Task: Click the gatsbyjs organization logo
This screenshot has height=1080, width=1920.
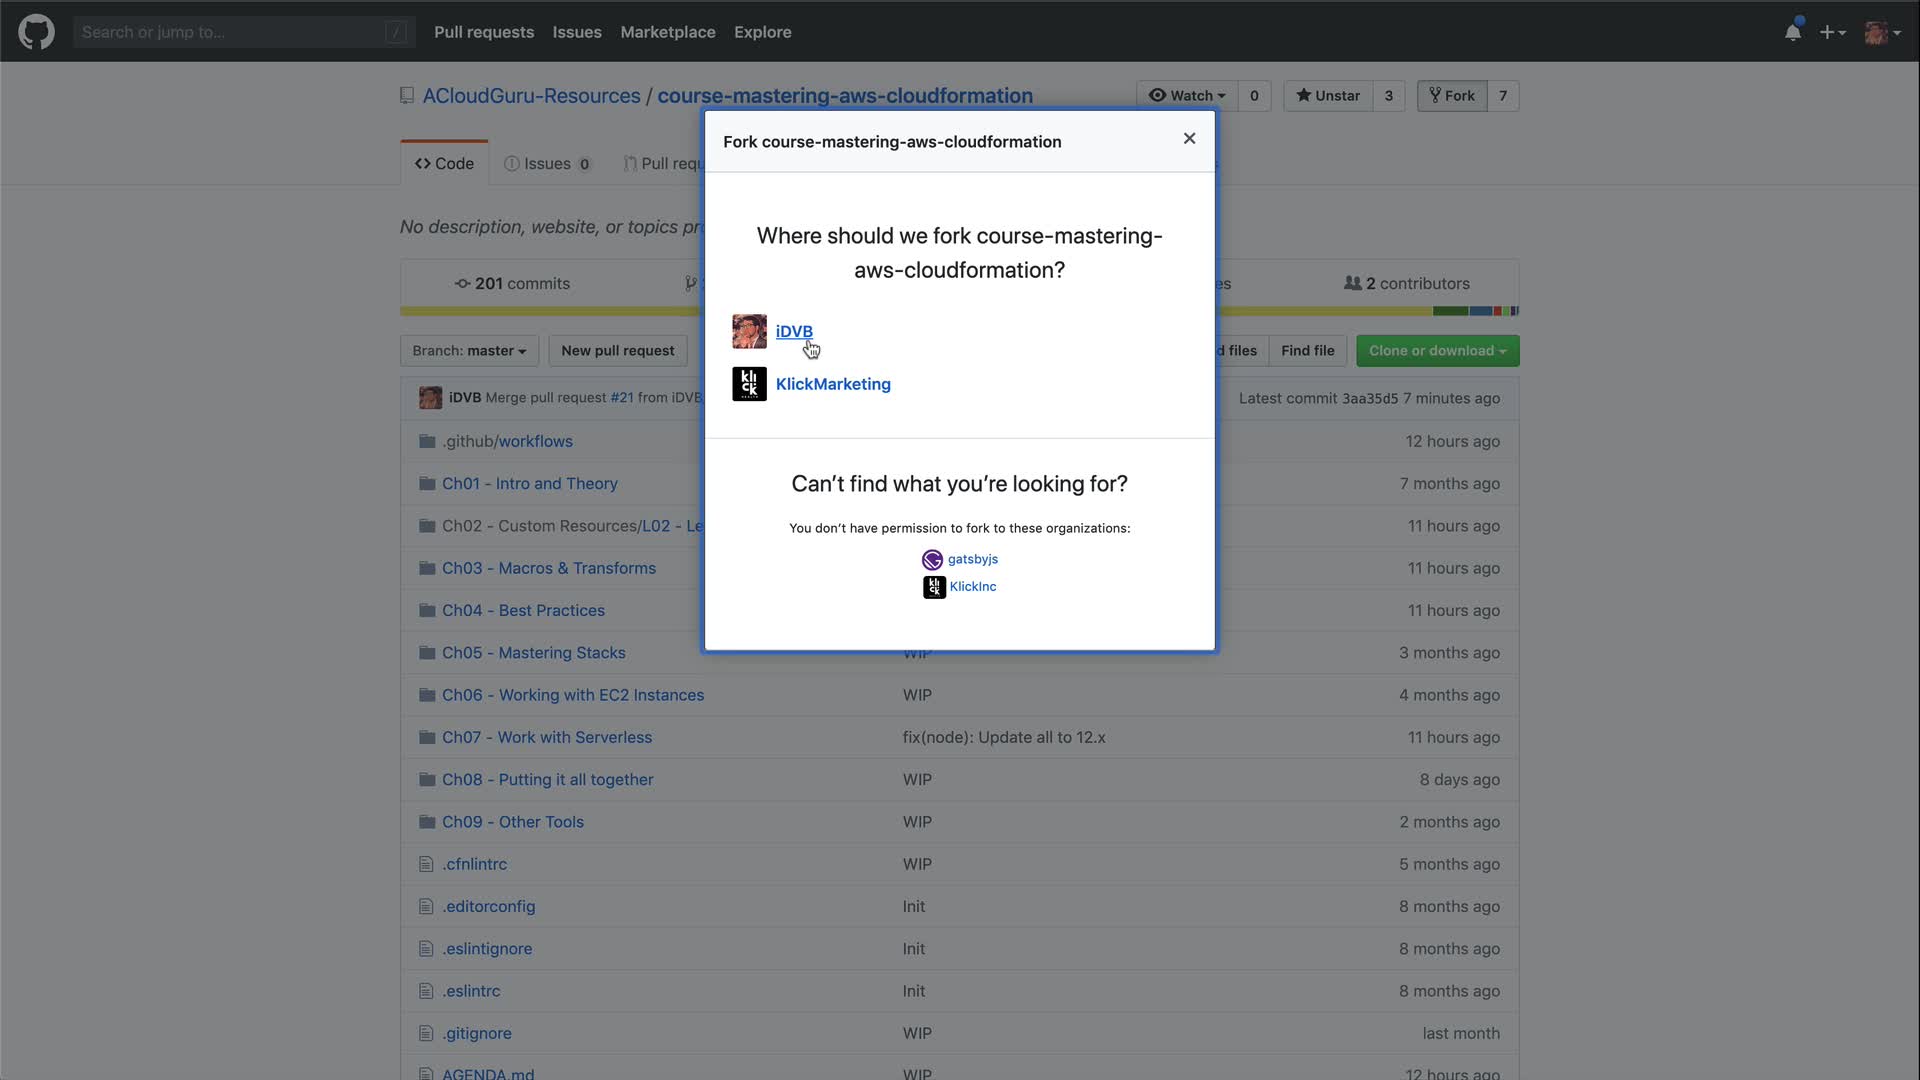Action: (932, 560)
